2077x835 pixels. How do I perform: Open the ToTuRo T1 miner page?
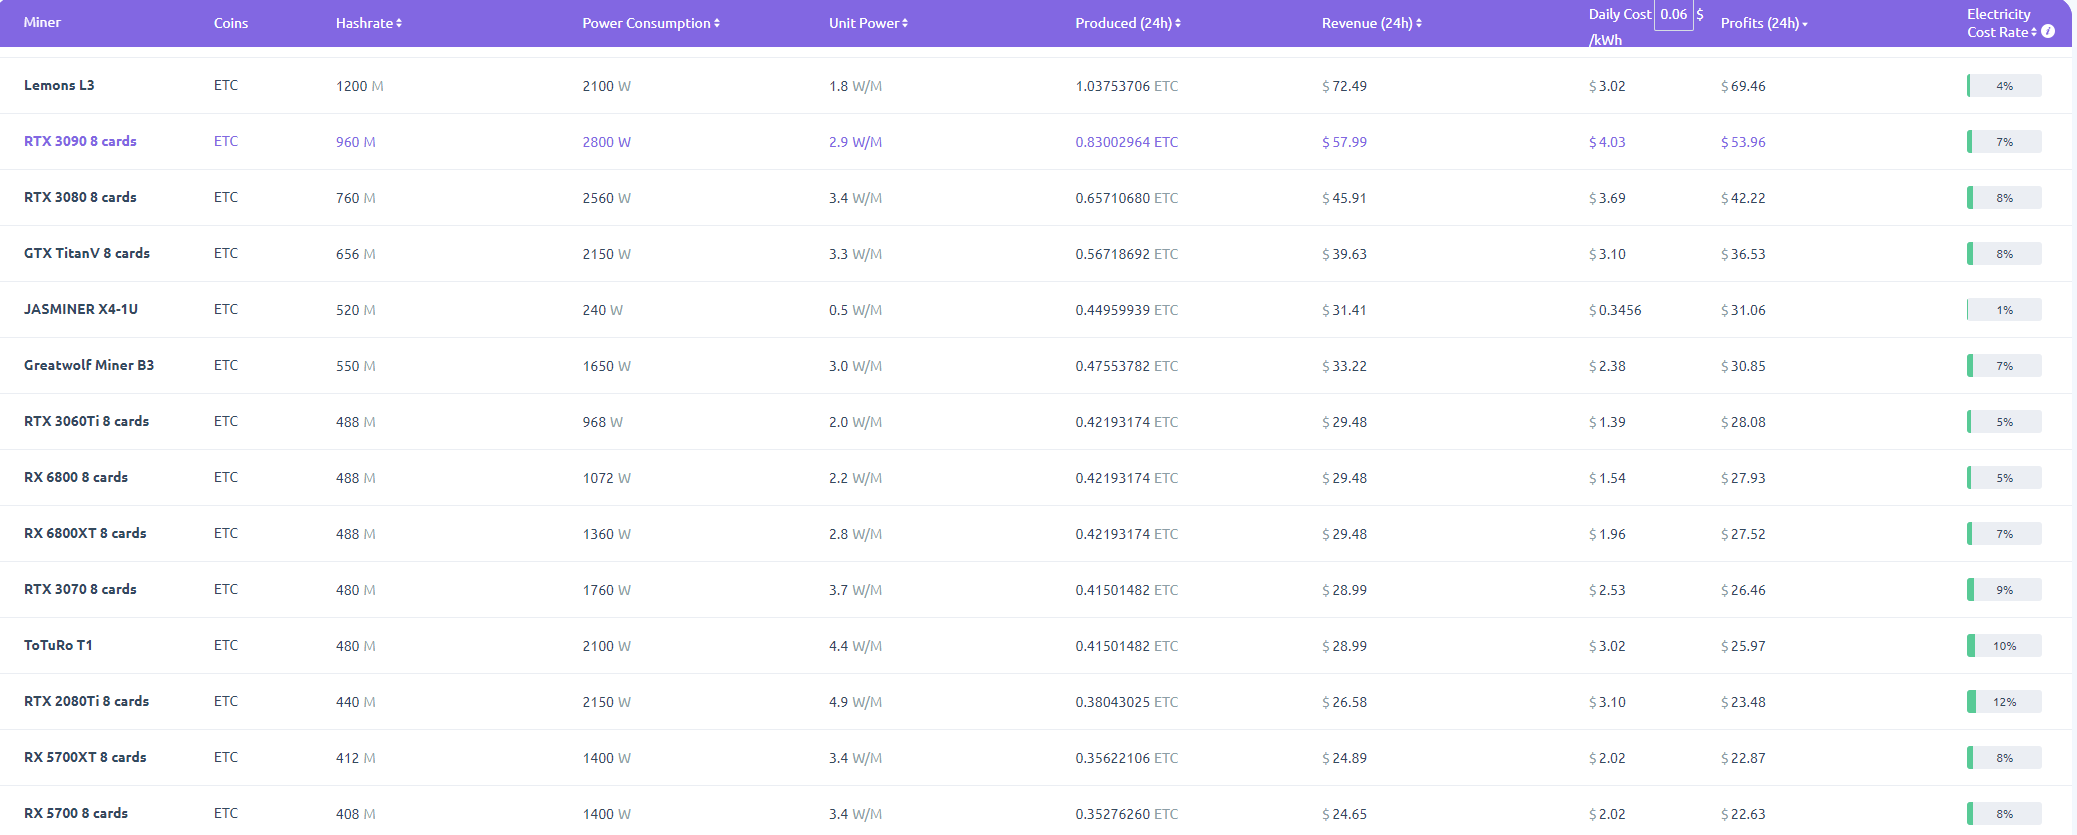click(x=58, y=645)
